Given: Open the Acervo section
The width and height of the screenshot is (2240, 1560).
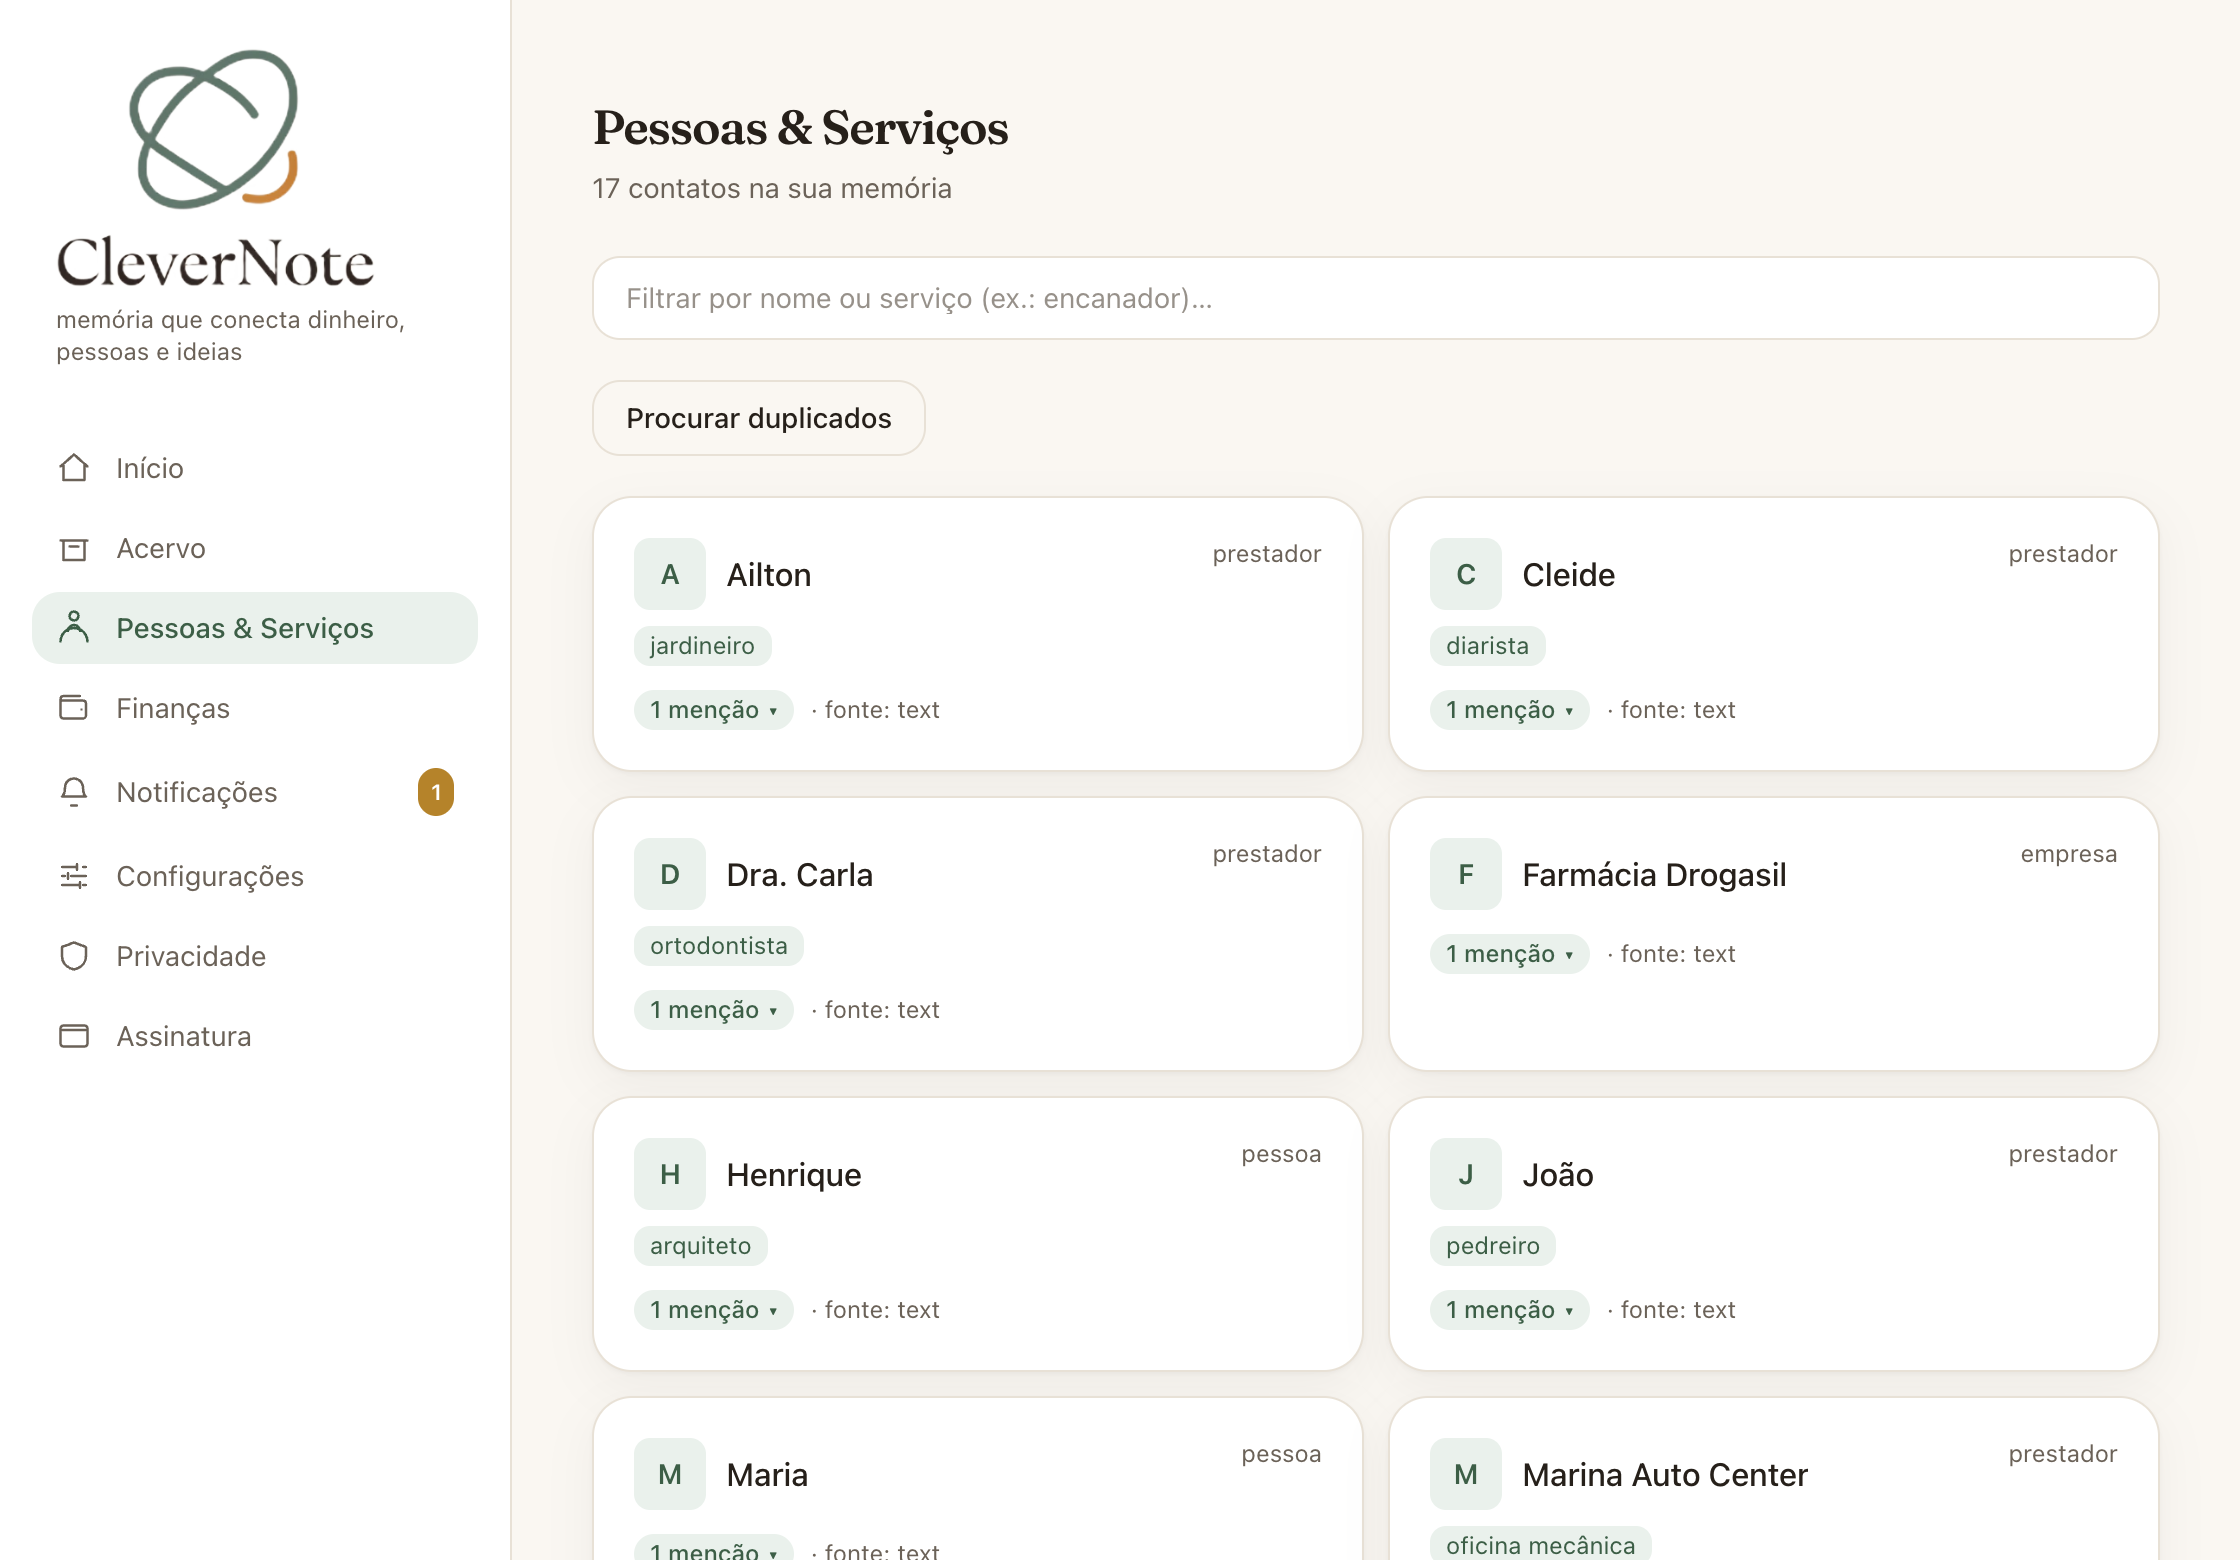Looking at the screenshot, I should (x=255, y=548).
